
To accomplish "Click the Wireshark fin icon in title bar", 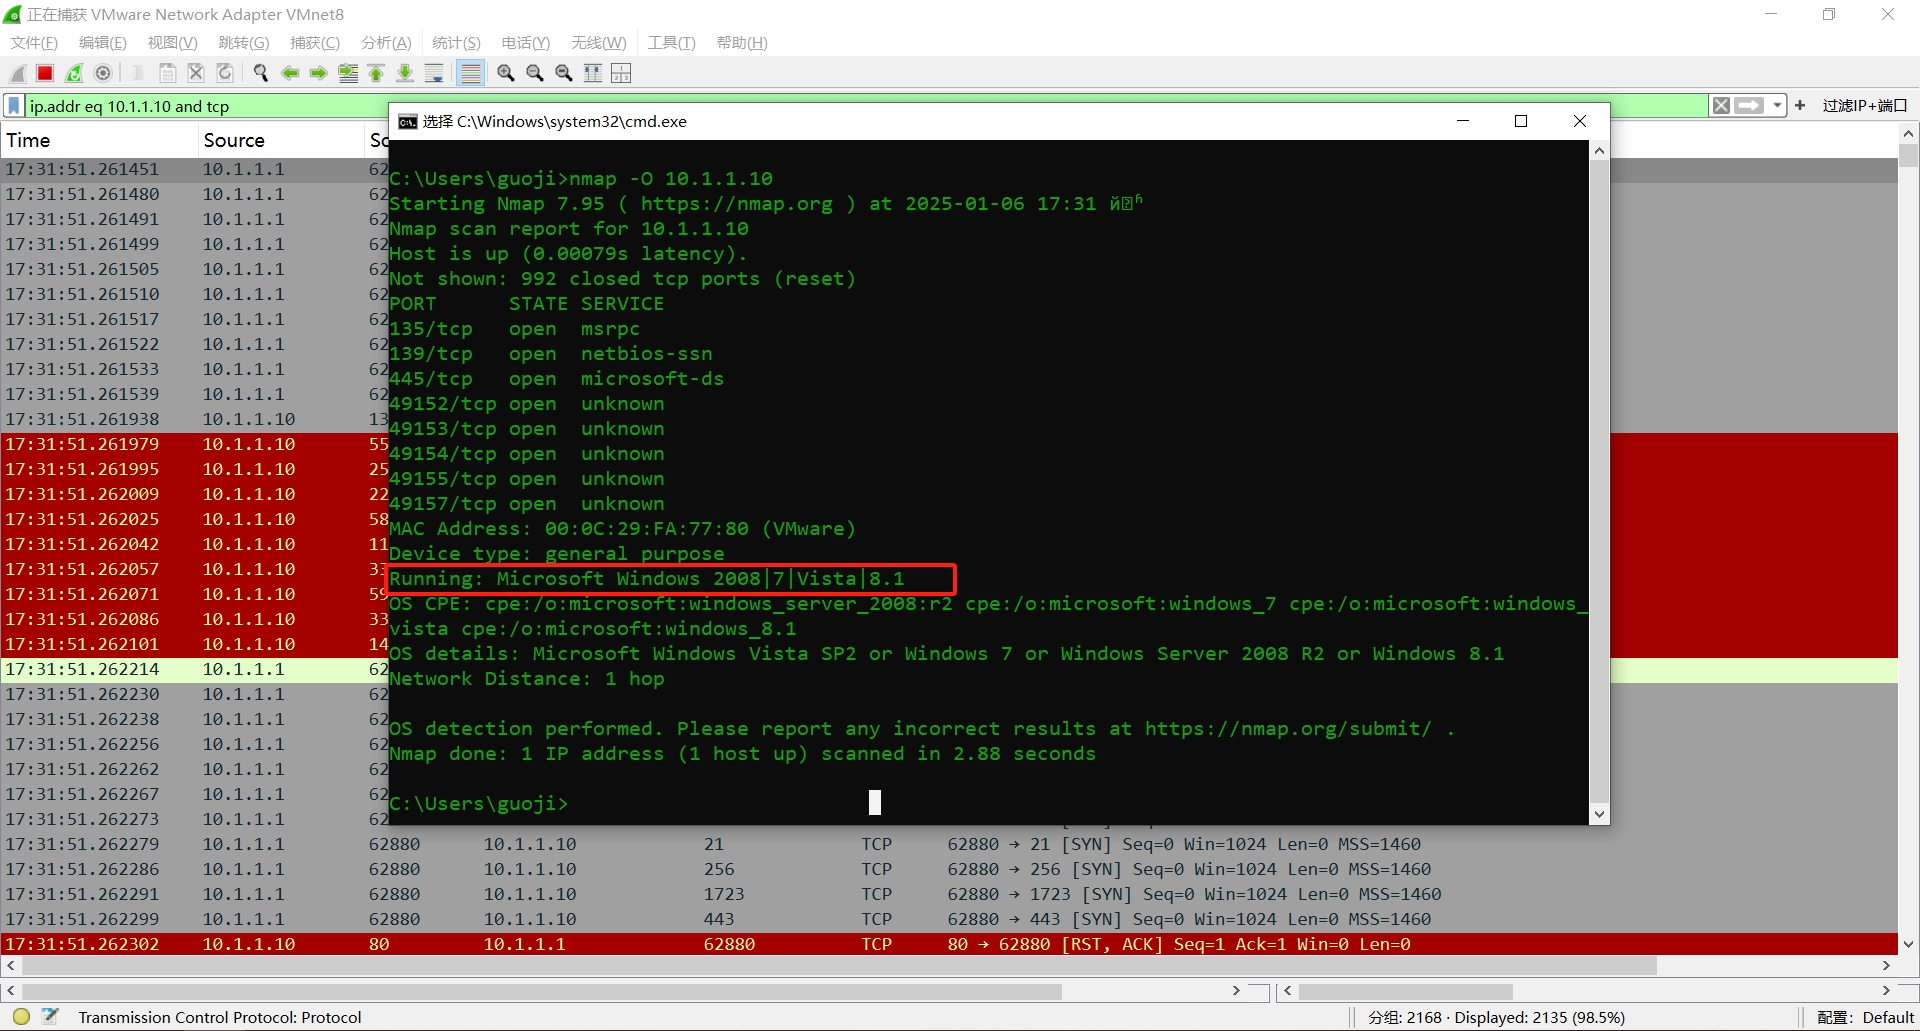I will [13, 14].
